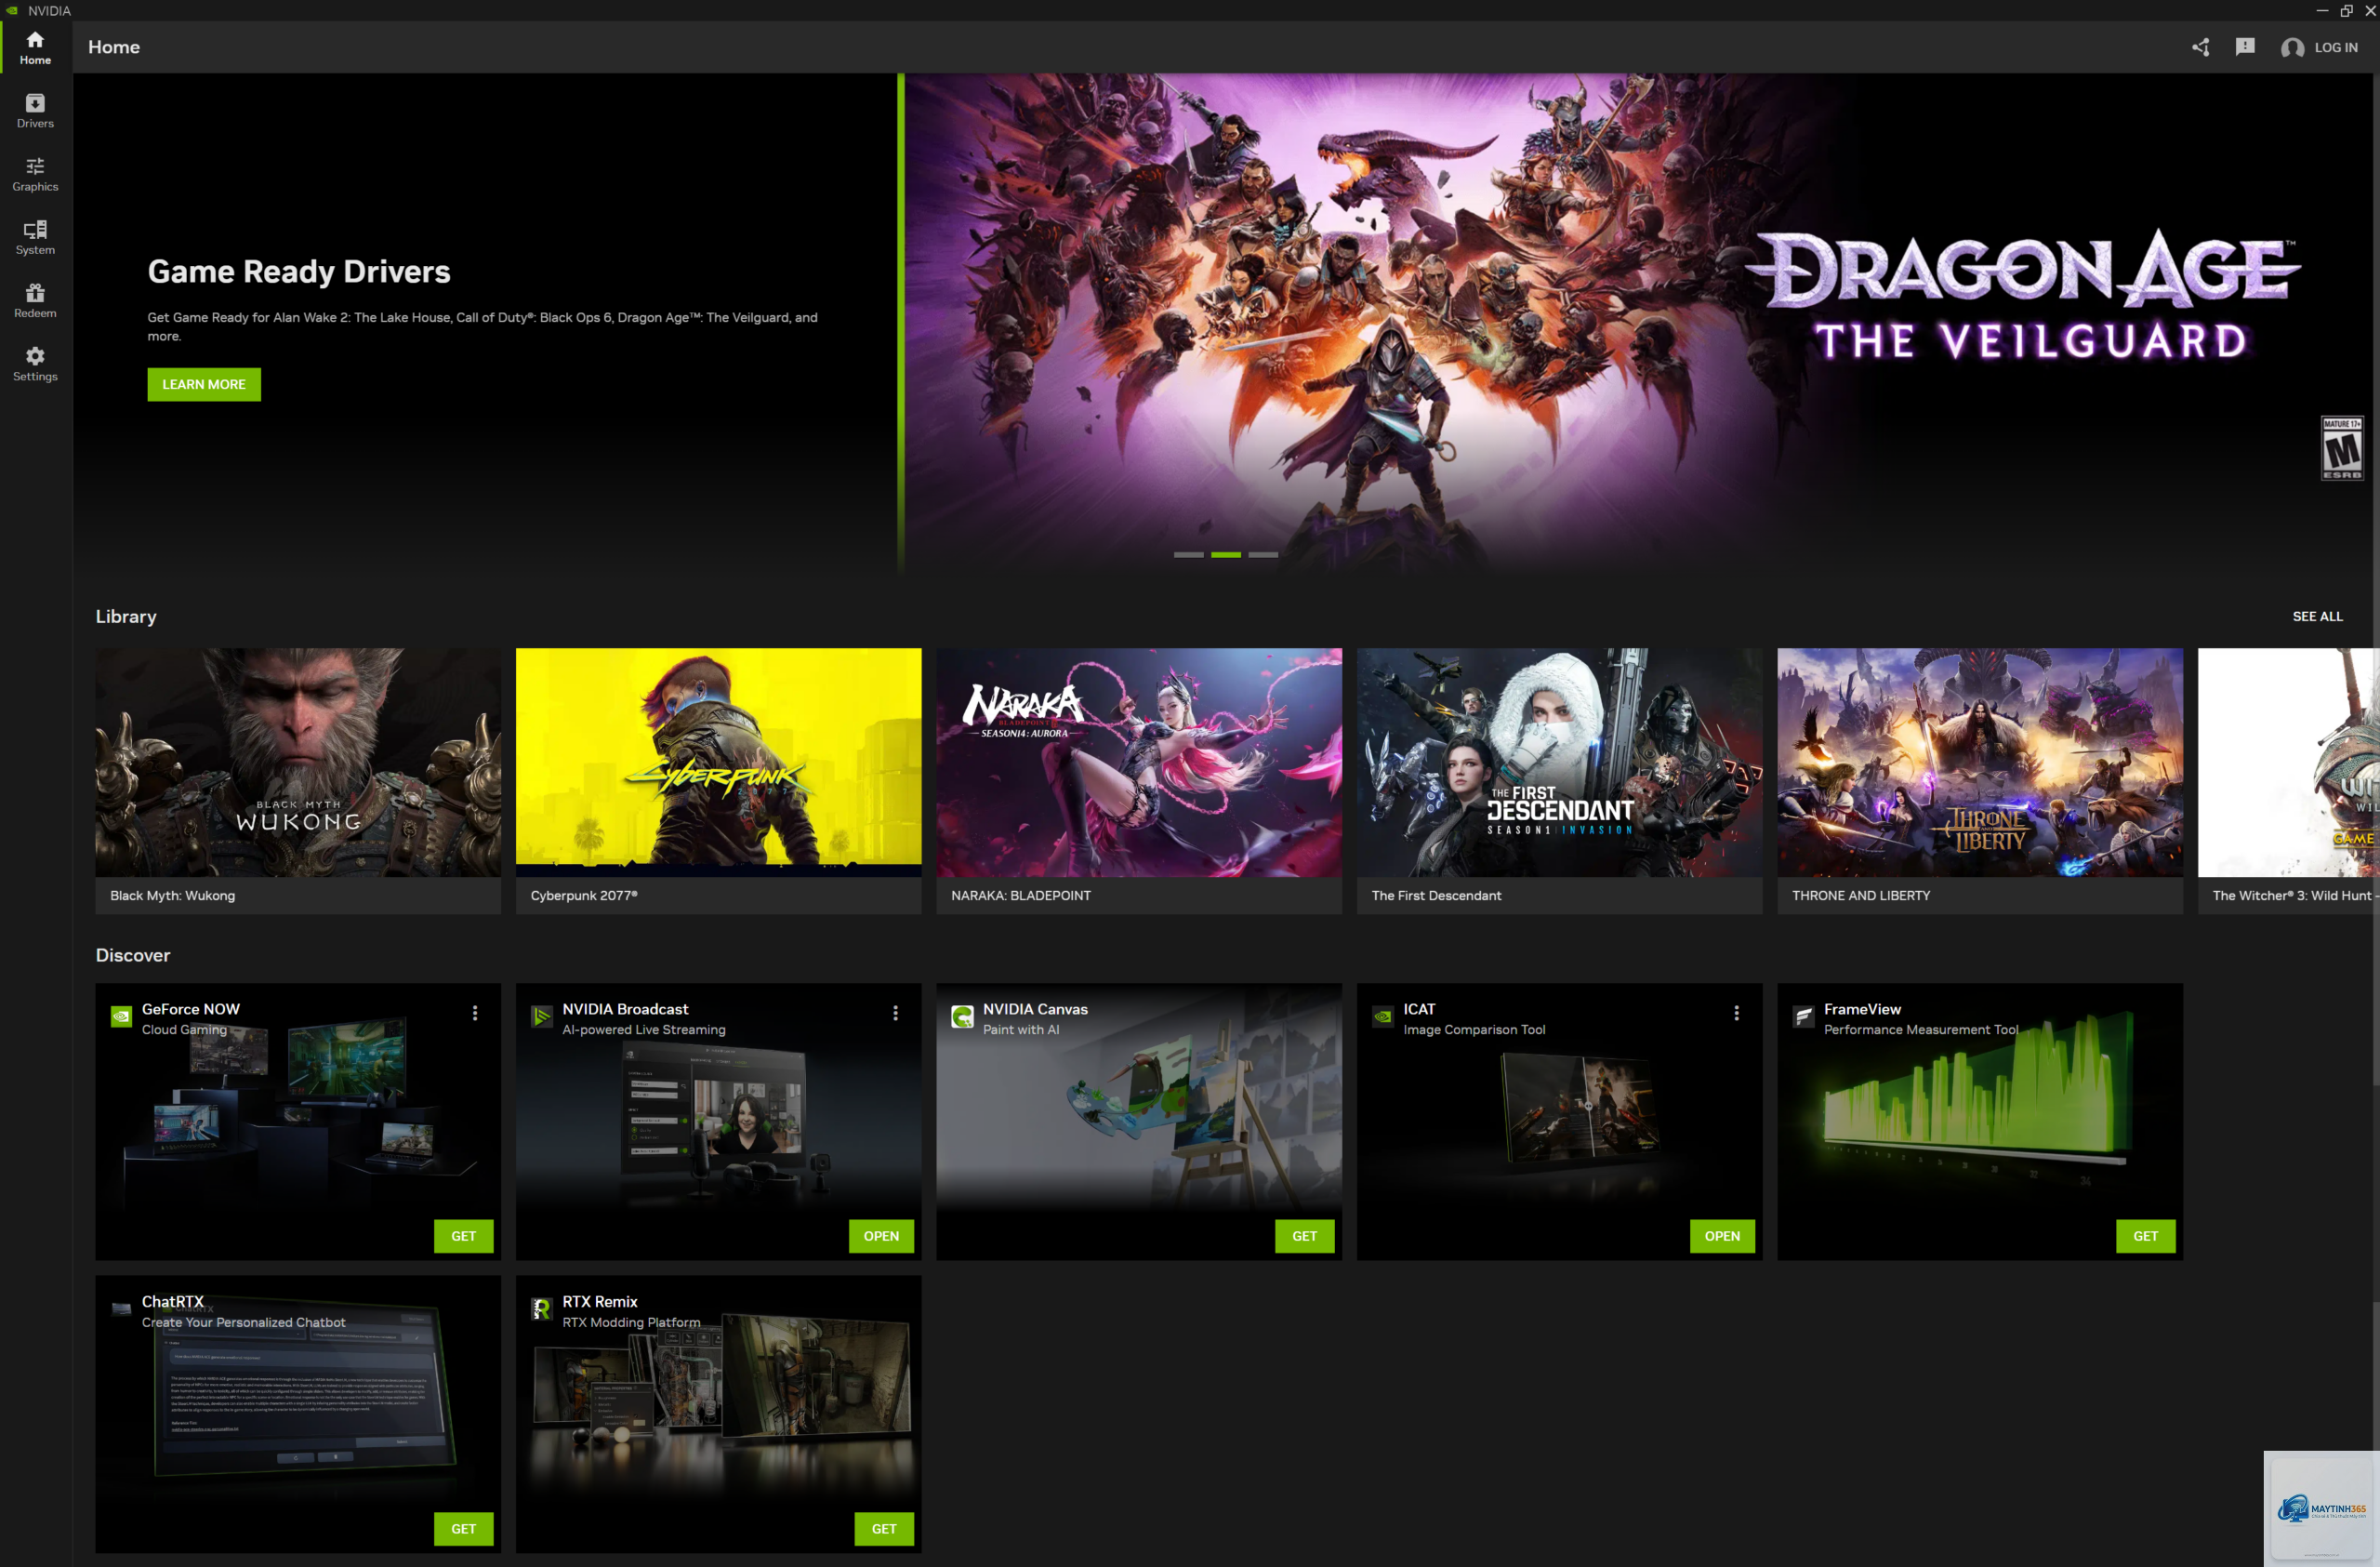Open Black Myth: Wukong game tile

coord(298,780)
